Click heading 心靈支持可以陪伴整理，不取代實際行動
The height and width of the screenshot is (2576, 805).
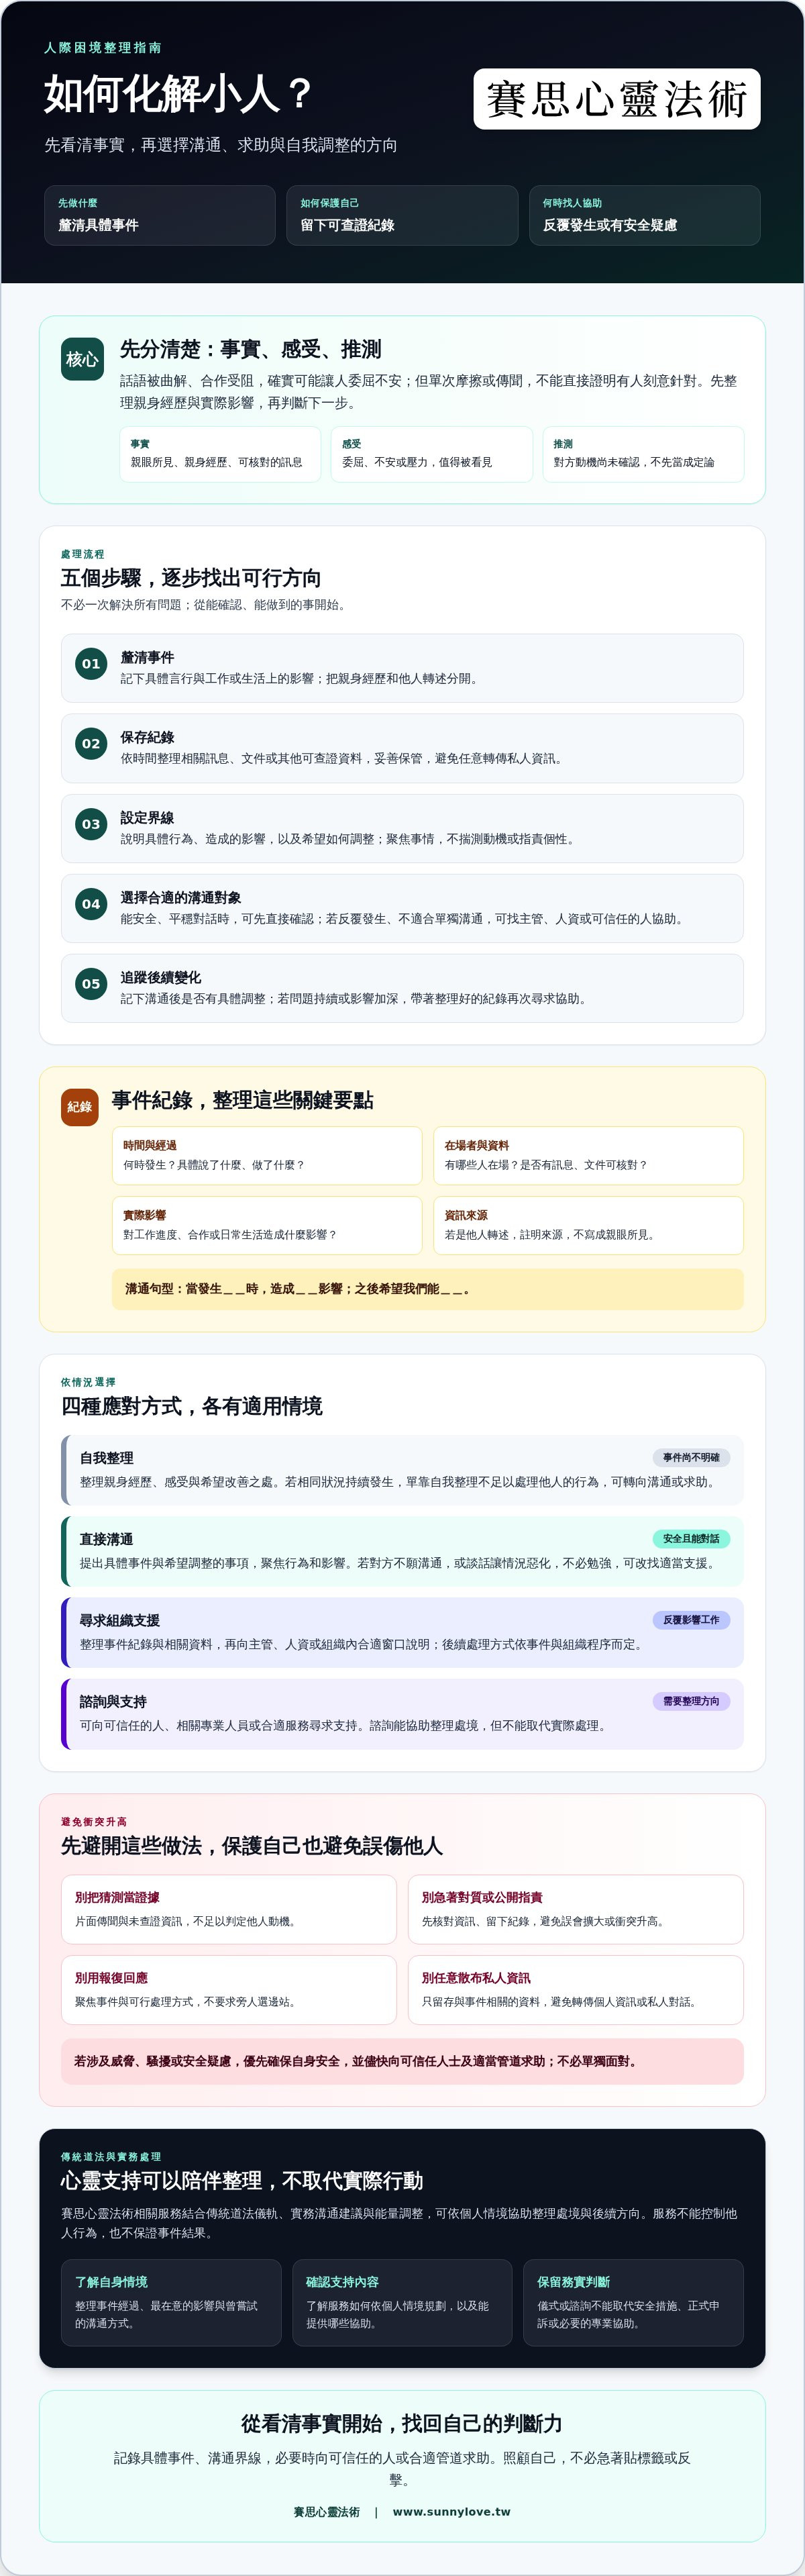242,2181
